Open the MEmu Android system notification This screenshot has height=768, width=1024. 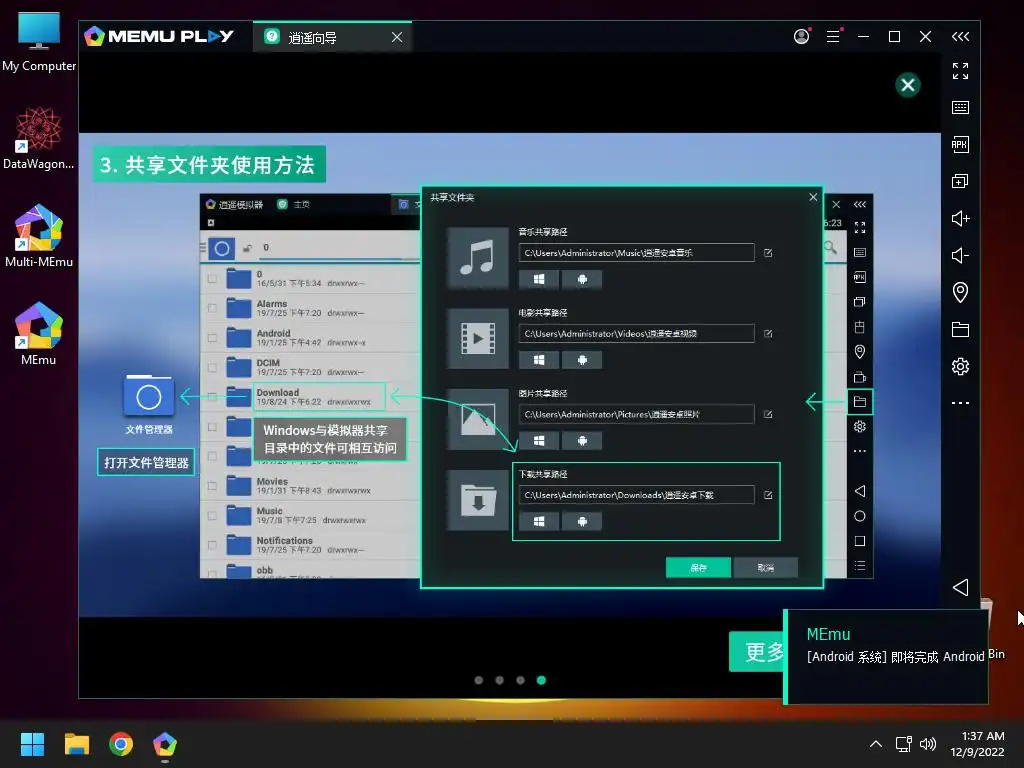click(x=886, y=656)
